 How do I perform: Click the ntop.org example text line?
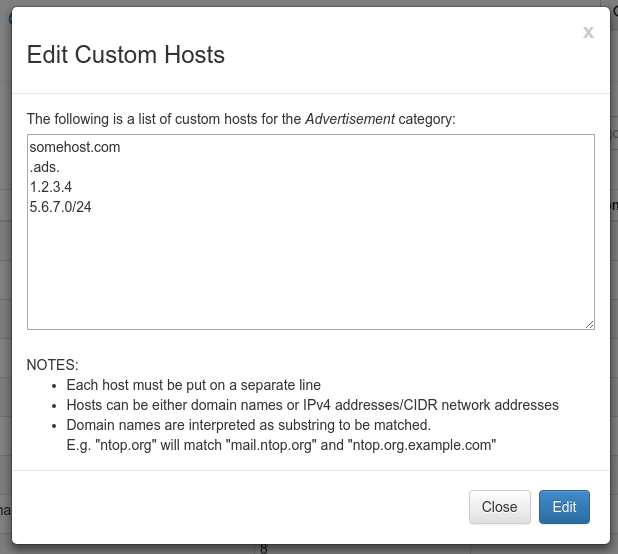(281, 445)
